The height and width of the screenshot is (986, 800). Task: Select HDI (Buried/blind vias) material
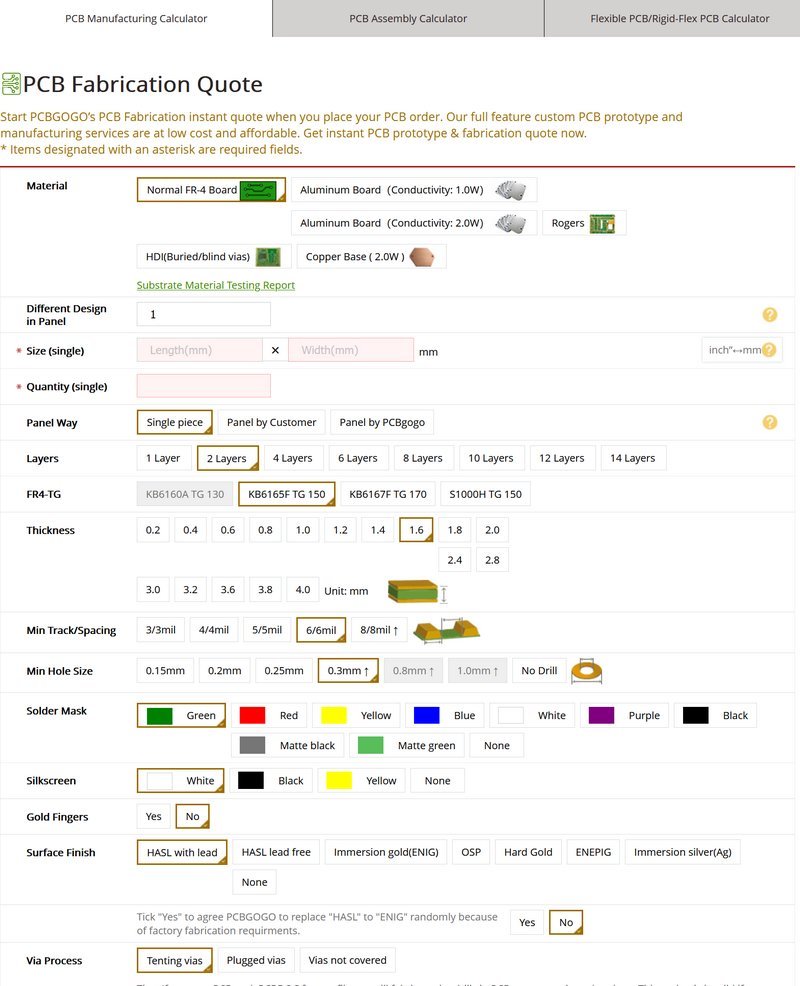214,257
